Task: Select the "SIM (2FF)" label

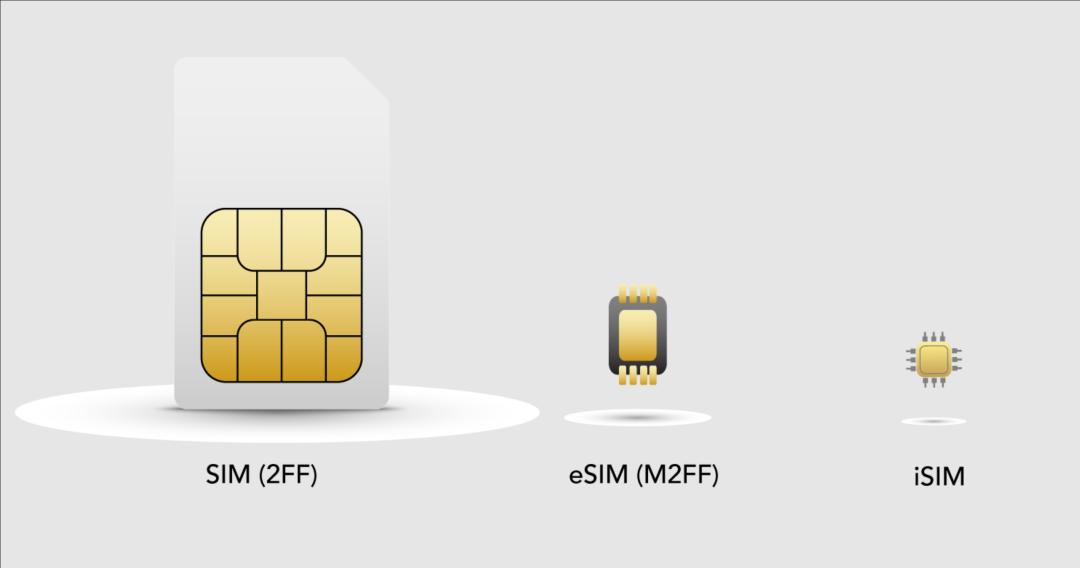Action: click(x=262, y=474)
